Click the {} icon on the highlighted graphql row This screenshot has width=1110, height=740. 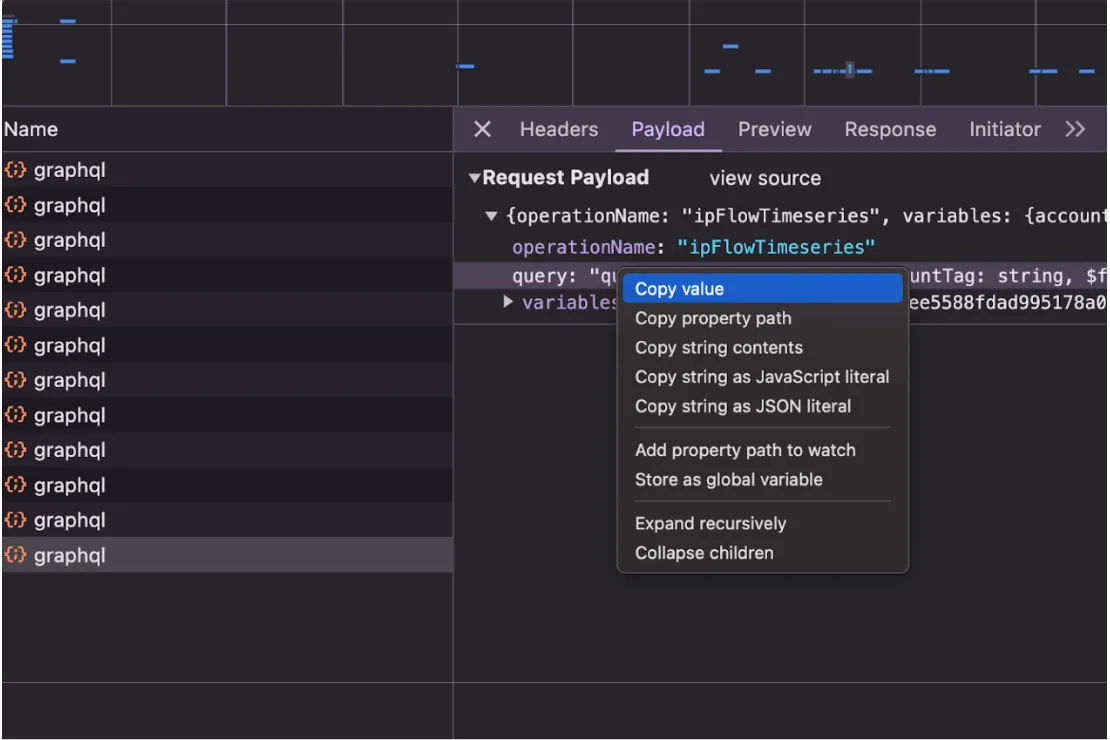(15, 554)
